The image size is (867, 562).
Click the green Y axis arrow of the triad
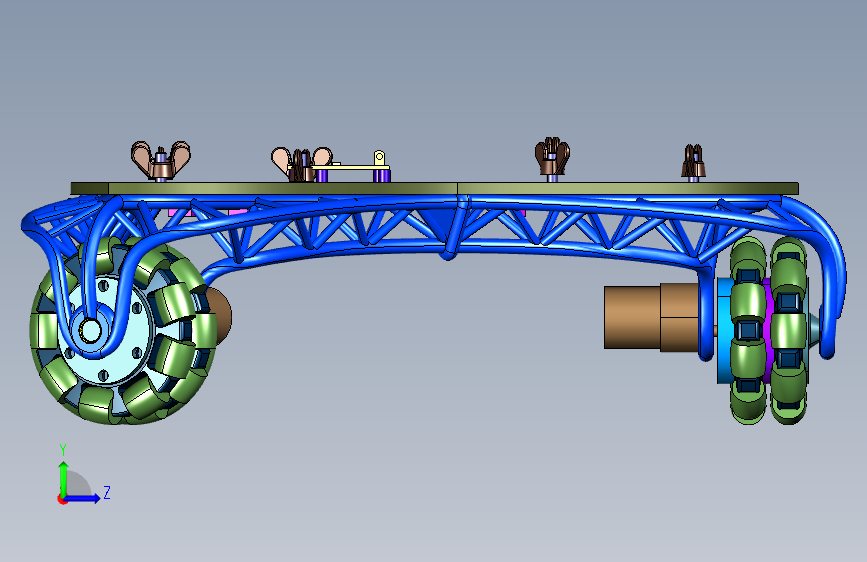(64, 478)
